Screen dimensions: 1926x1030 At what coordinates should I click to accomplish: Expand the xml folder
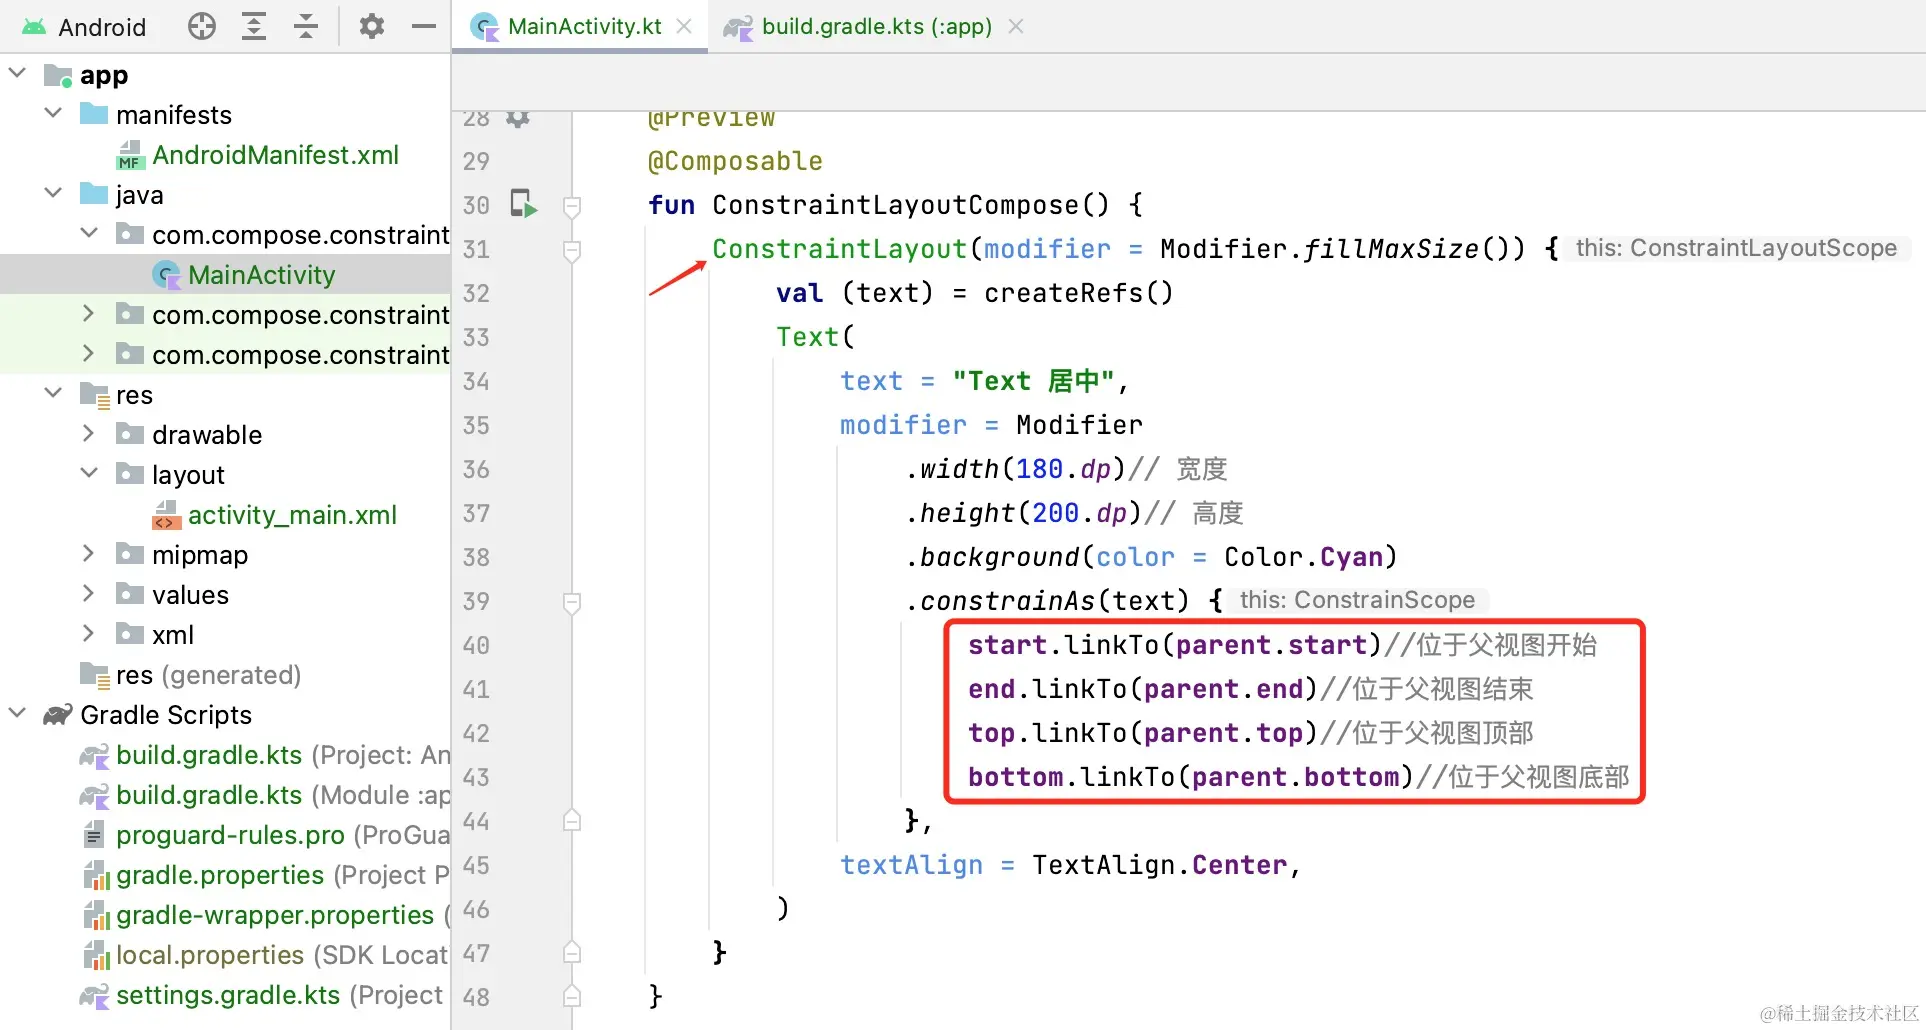coord(88,633)
